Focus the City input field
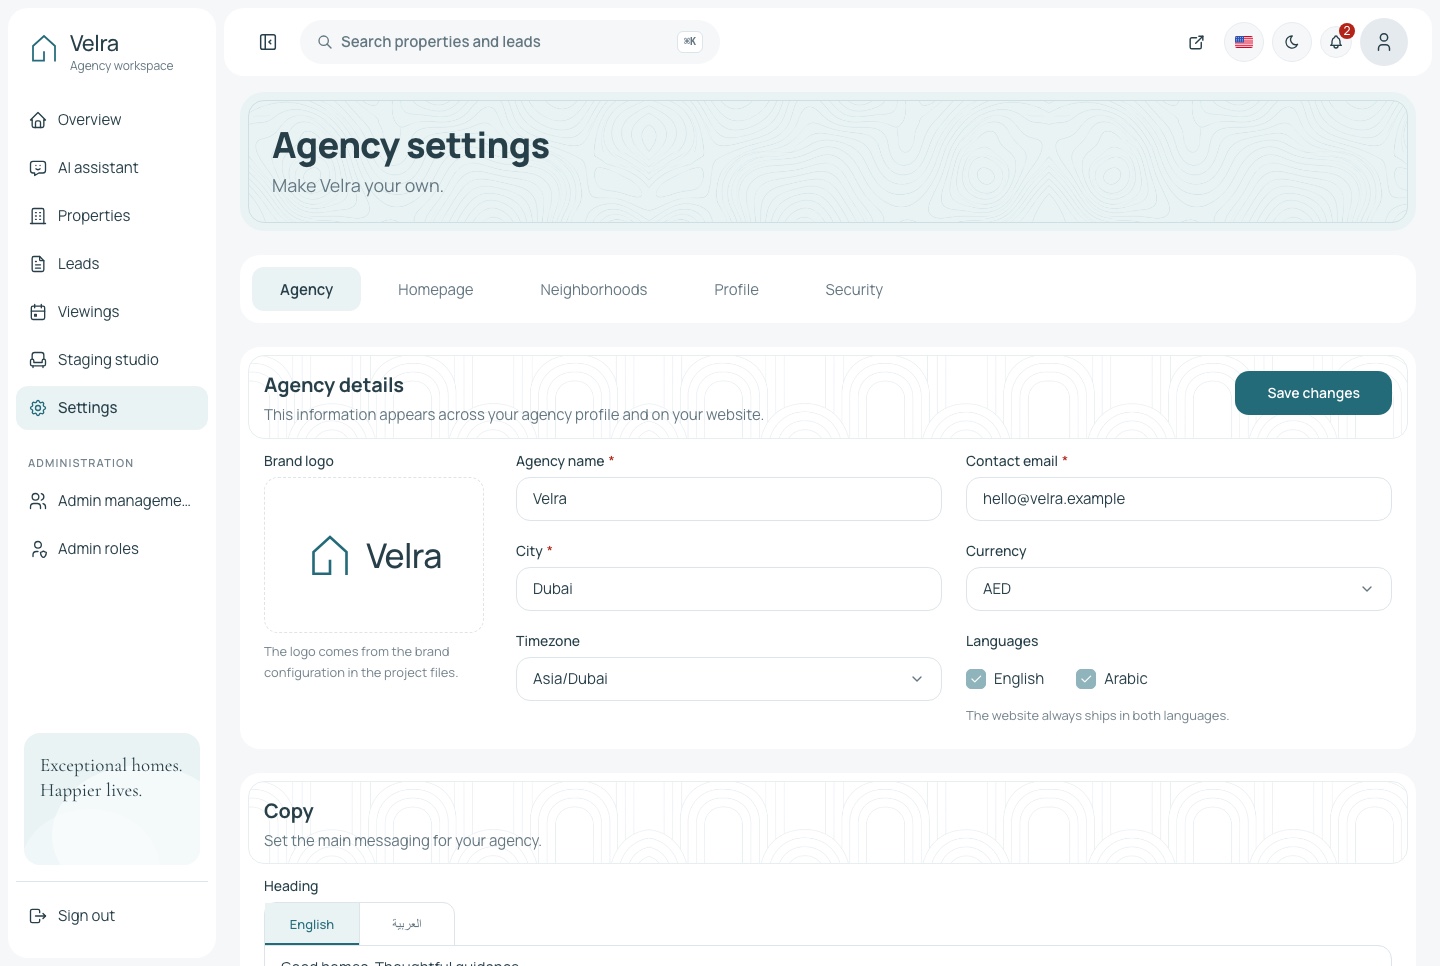 pyautogui.click(x=728, y=589)
